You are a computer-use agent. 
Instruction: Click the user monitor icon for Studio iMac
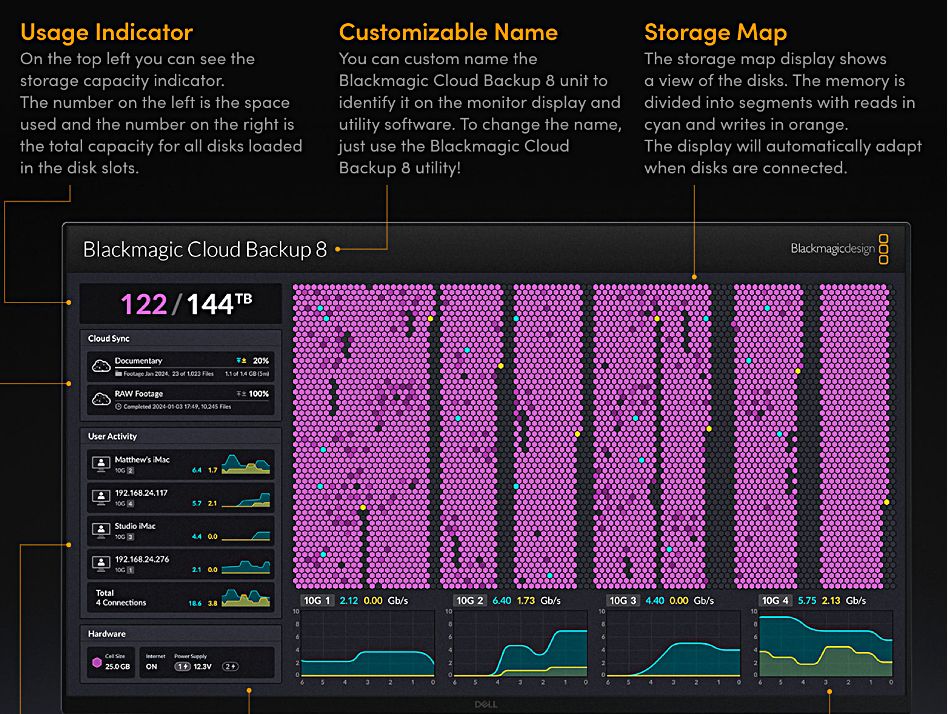point(101,531)
